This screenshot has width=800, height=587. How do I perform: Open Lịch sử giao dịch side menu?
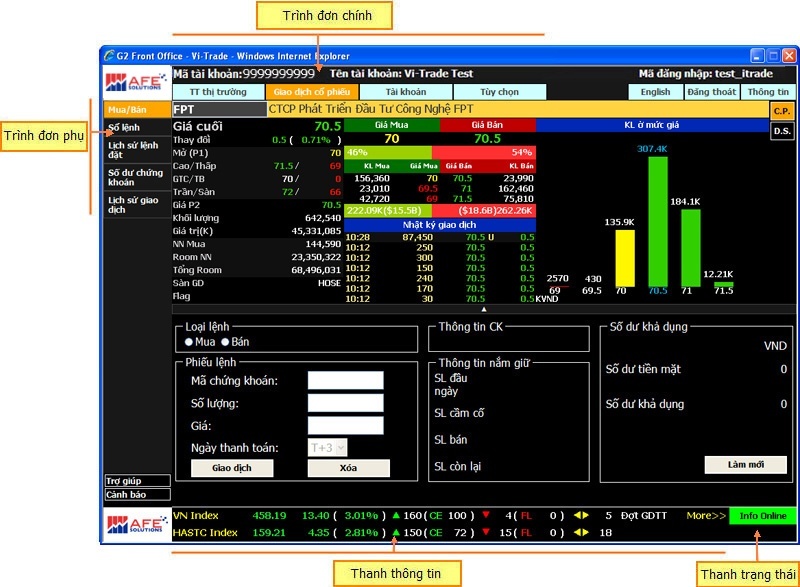tap(137, 205)
